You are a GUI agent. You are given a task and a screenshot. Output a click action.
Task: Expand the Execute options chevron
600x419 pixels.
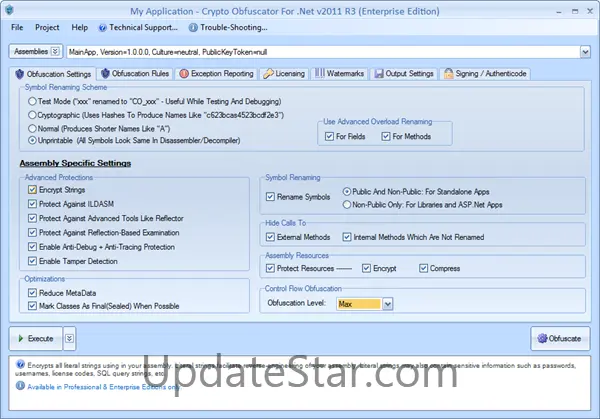point(69,338)
